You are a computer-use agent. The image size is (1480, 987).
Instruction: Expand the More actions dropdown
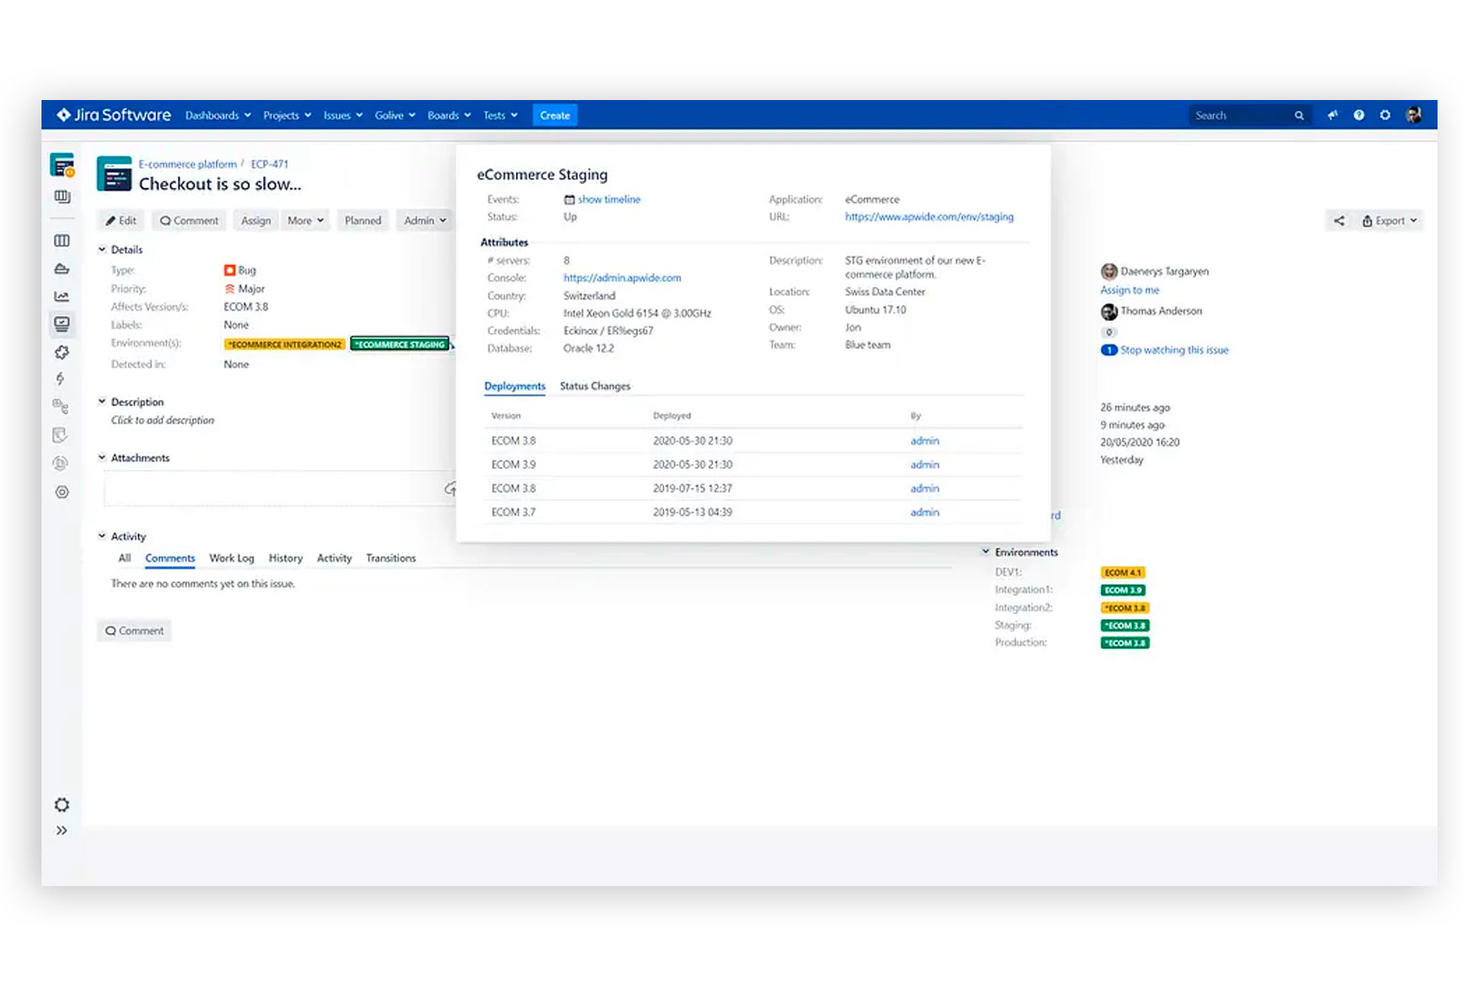pos(305,220)
